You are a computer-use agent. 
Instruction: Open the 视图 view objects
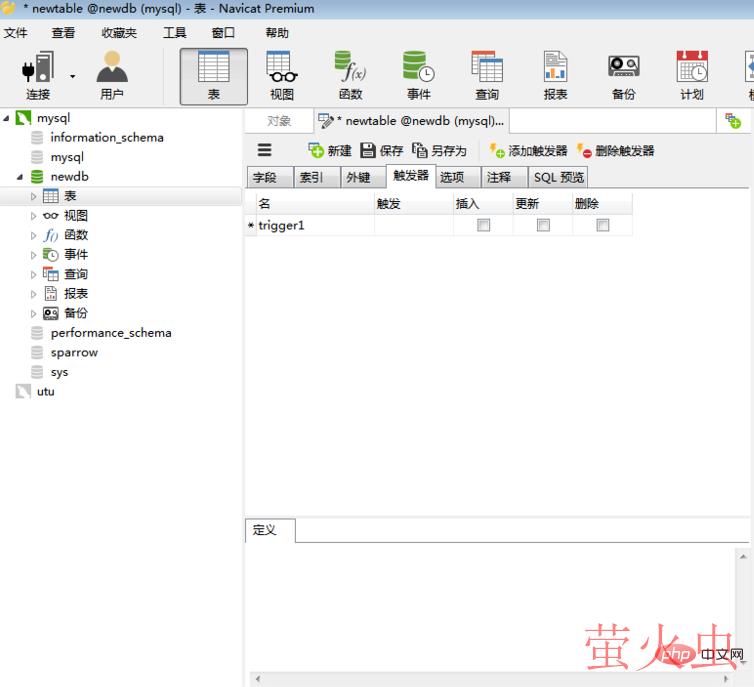[282, 76]
